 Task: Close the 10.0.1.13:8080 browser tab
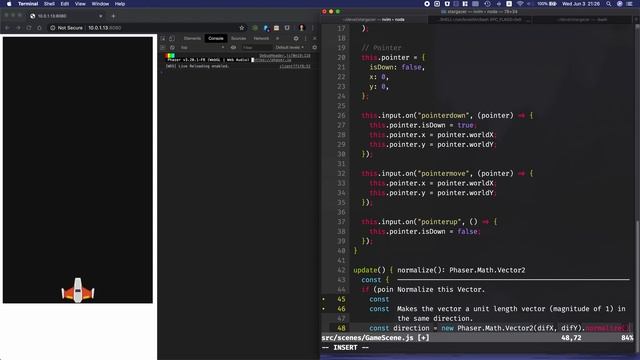tap(100, 16)
